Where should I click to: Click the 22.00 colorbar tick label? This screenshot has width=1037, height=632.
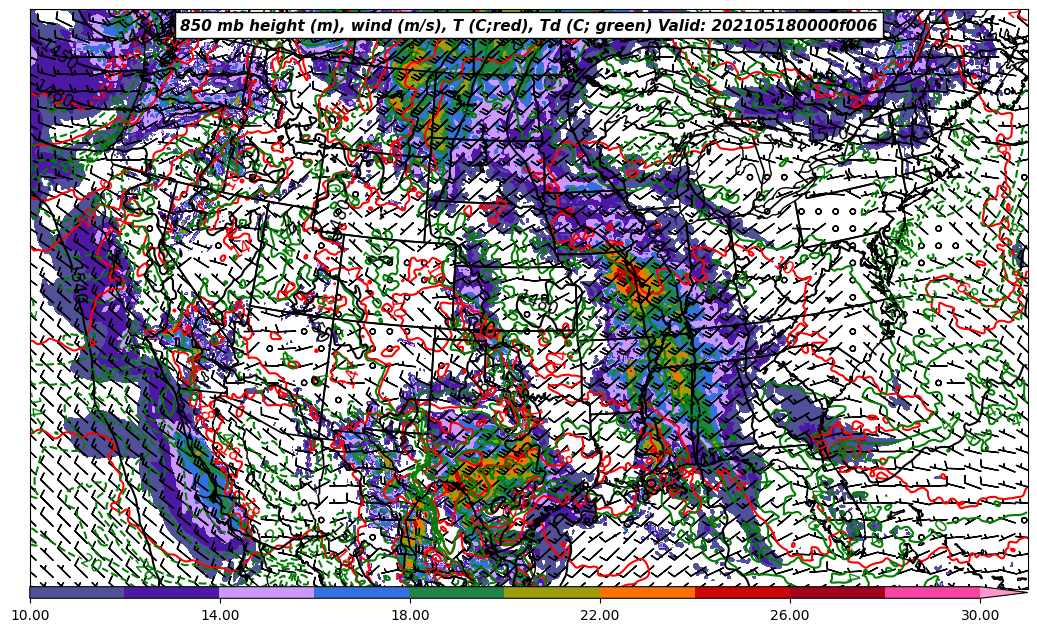point(600,615)
